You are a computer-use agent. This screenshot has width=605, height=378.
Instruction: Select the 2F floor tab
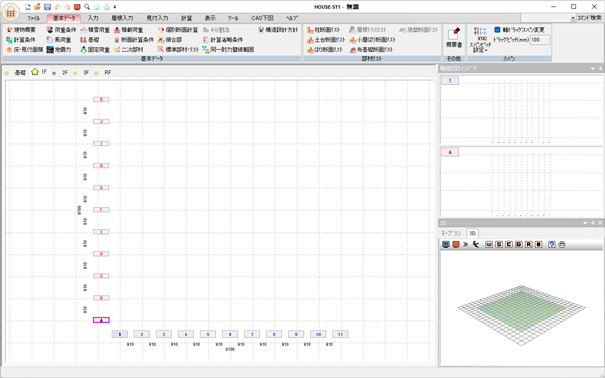[61, 73]
